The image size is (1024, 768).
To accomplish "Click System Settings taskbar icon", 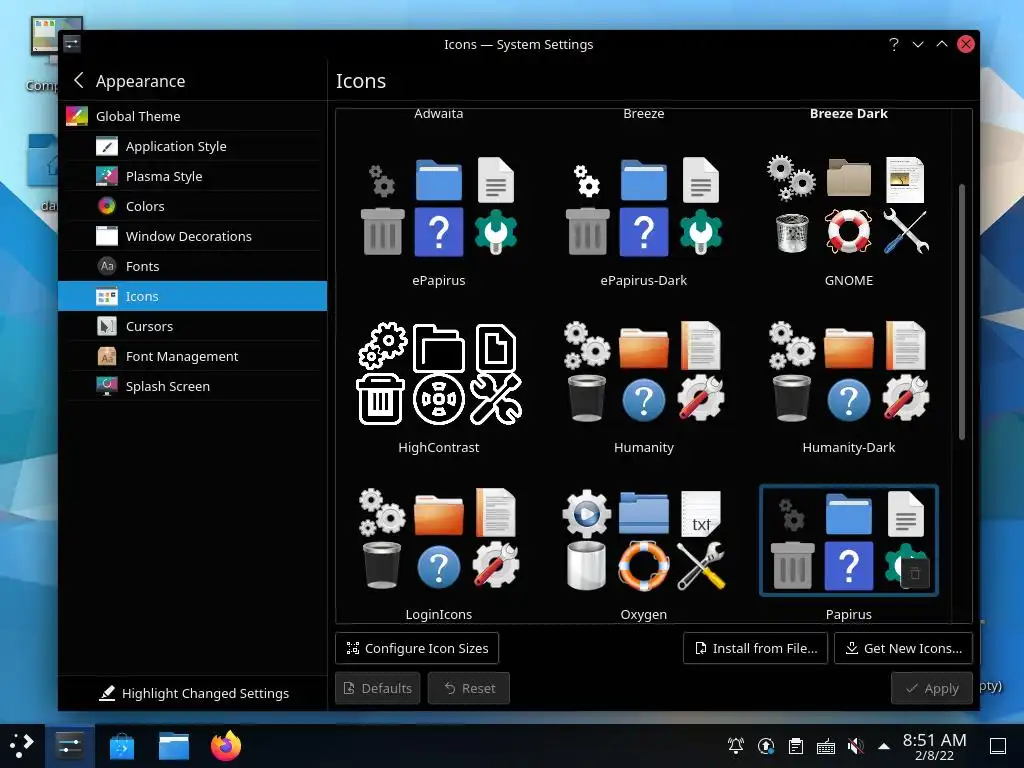I will tap(70, 746).
